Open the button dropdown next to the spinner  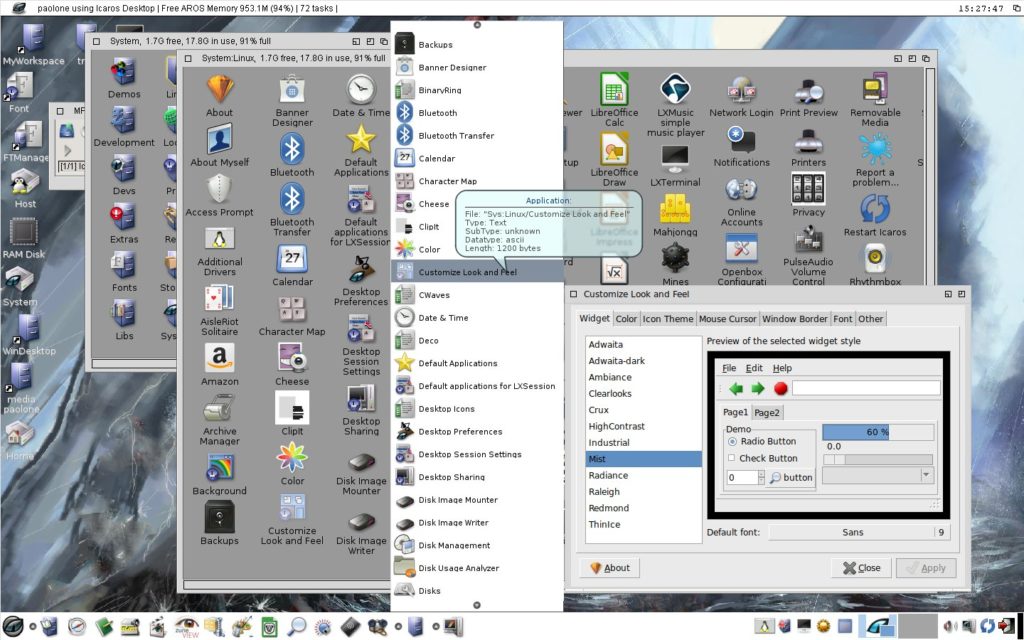(x=790, y=478)
